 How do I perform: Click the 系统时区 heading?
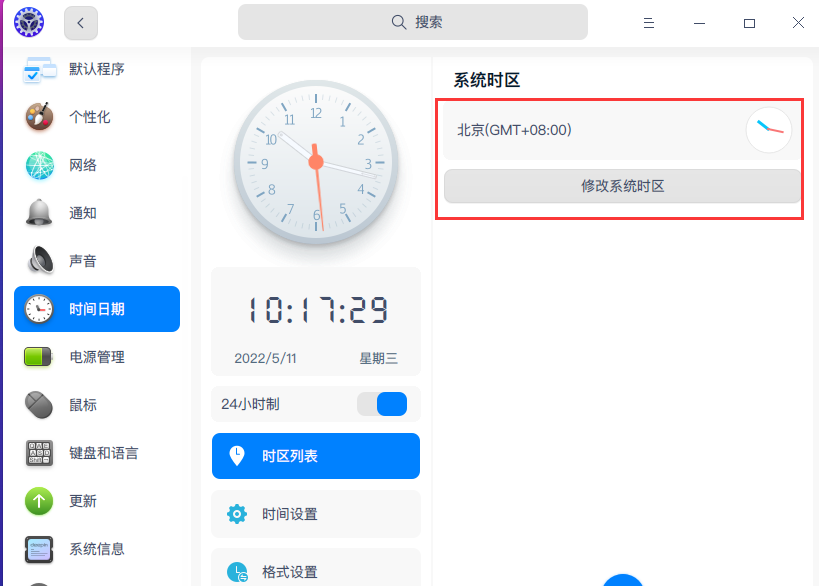[x=487, y=80]
